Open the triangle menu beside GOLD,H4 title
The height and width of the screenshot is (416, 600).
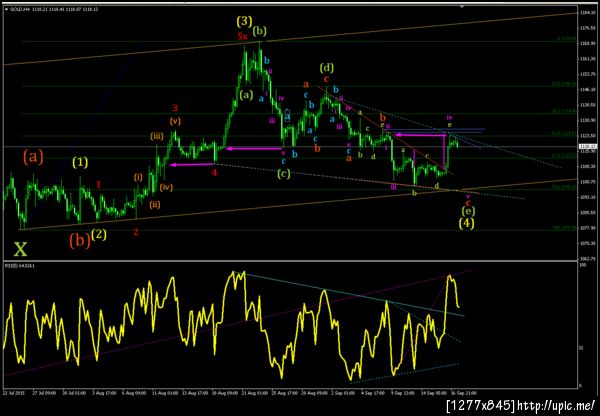6,9
